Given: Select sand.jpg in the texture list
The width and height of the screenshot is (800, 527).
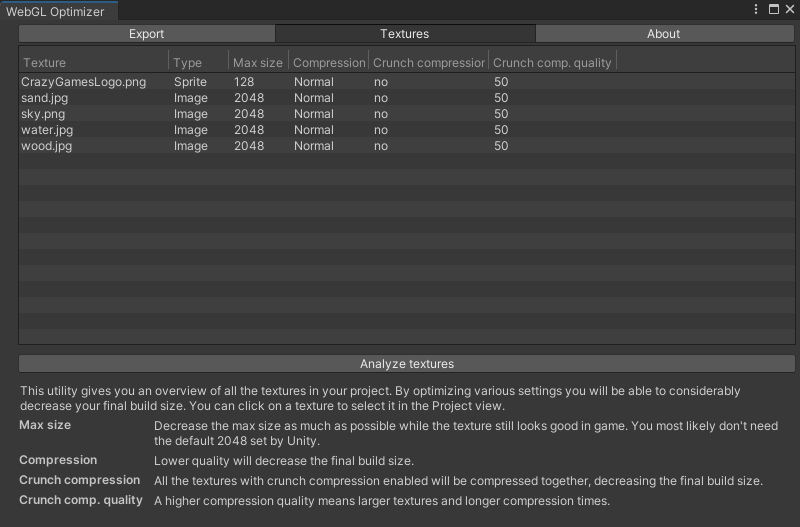Looking at the screenshot, I should pos(46,98).
